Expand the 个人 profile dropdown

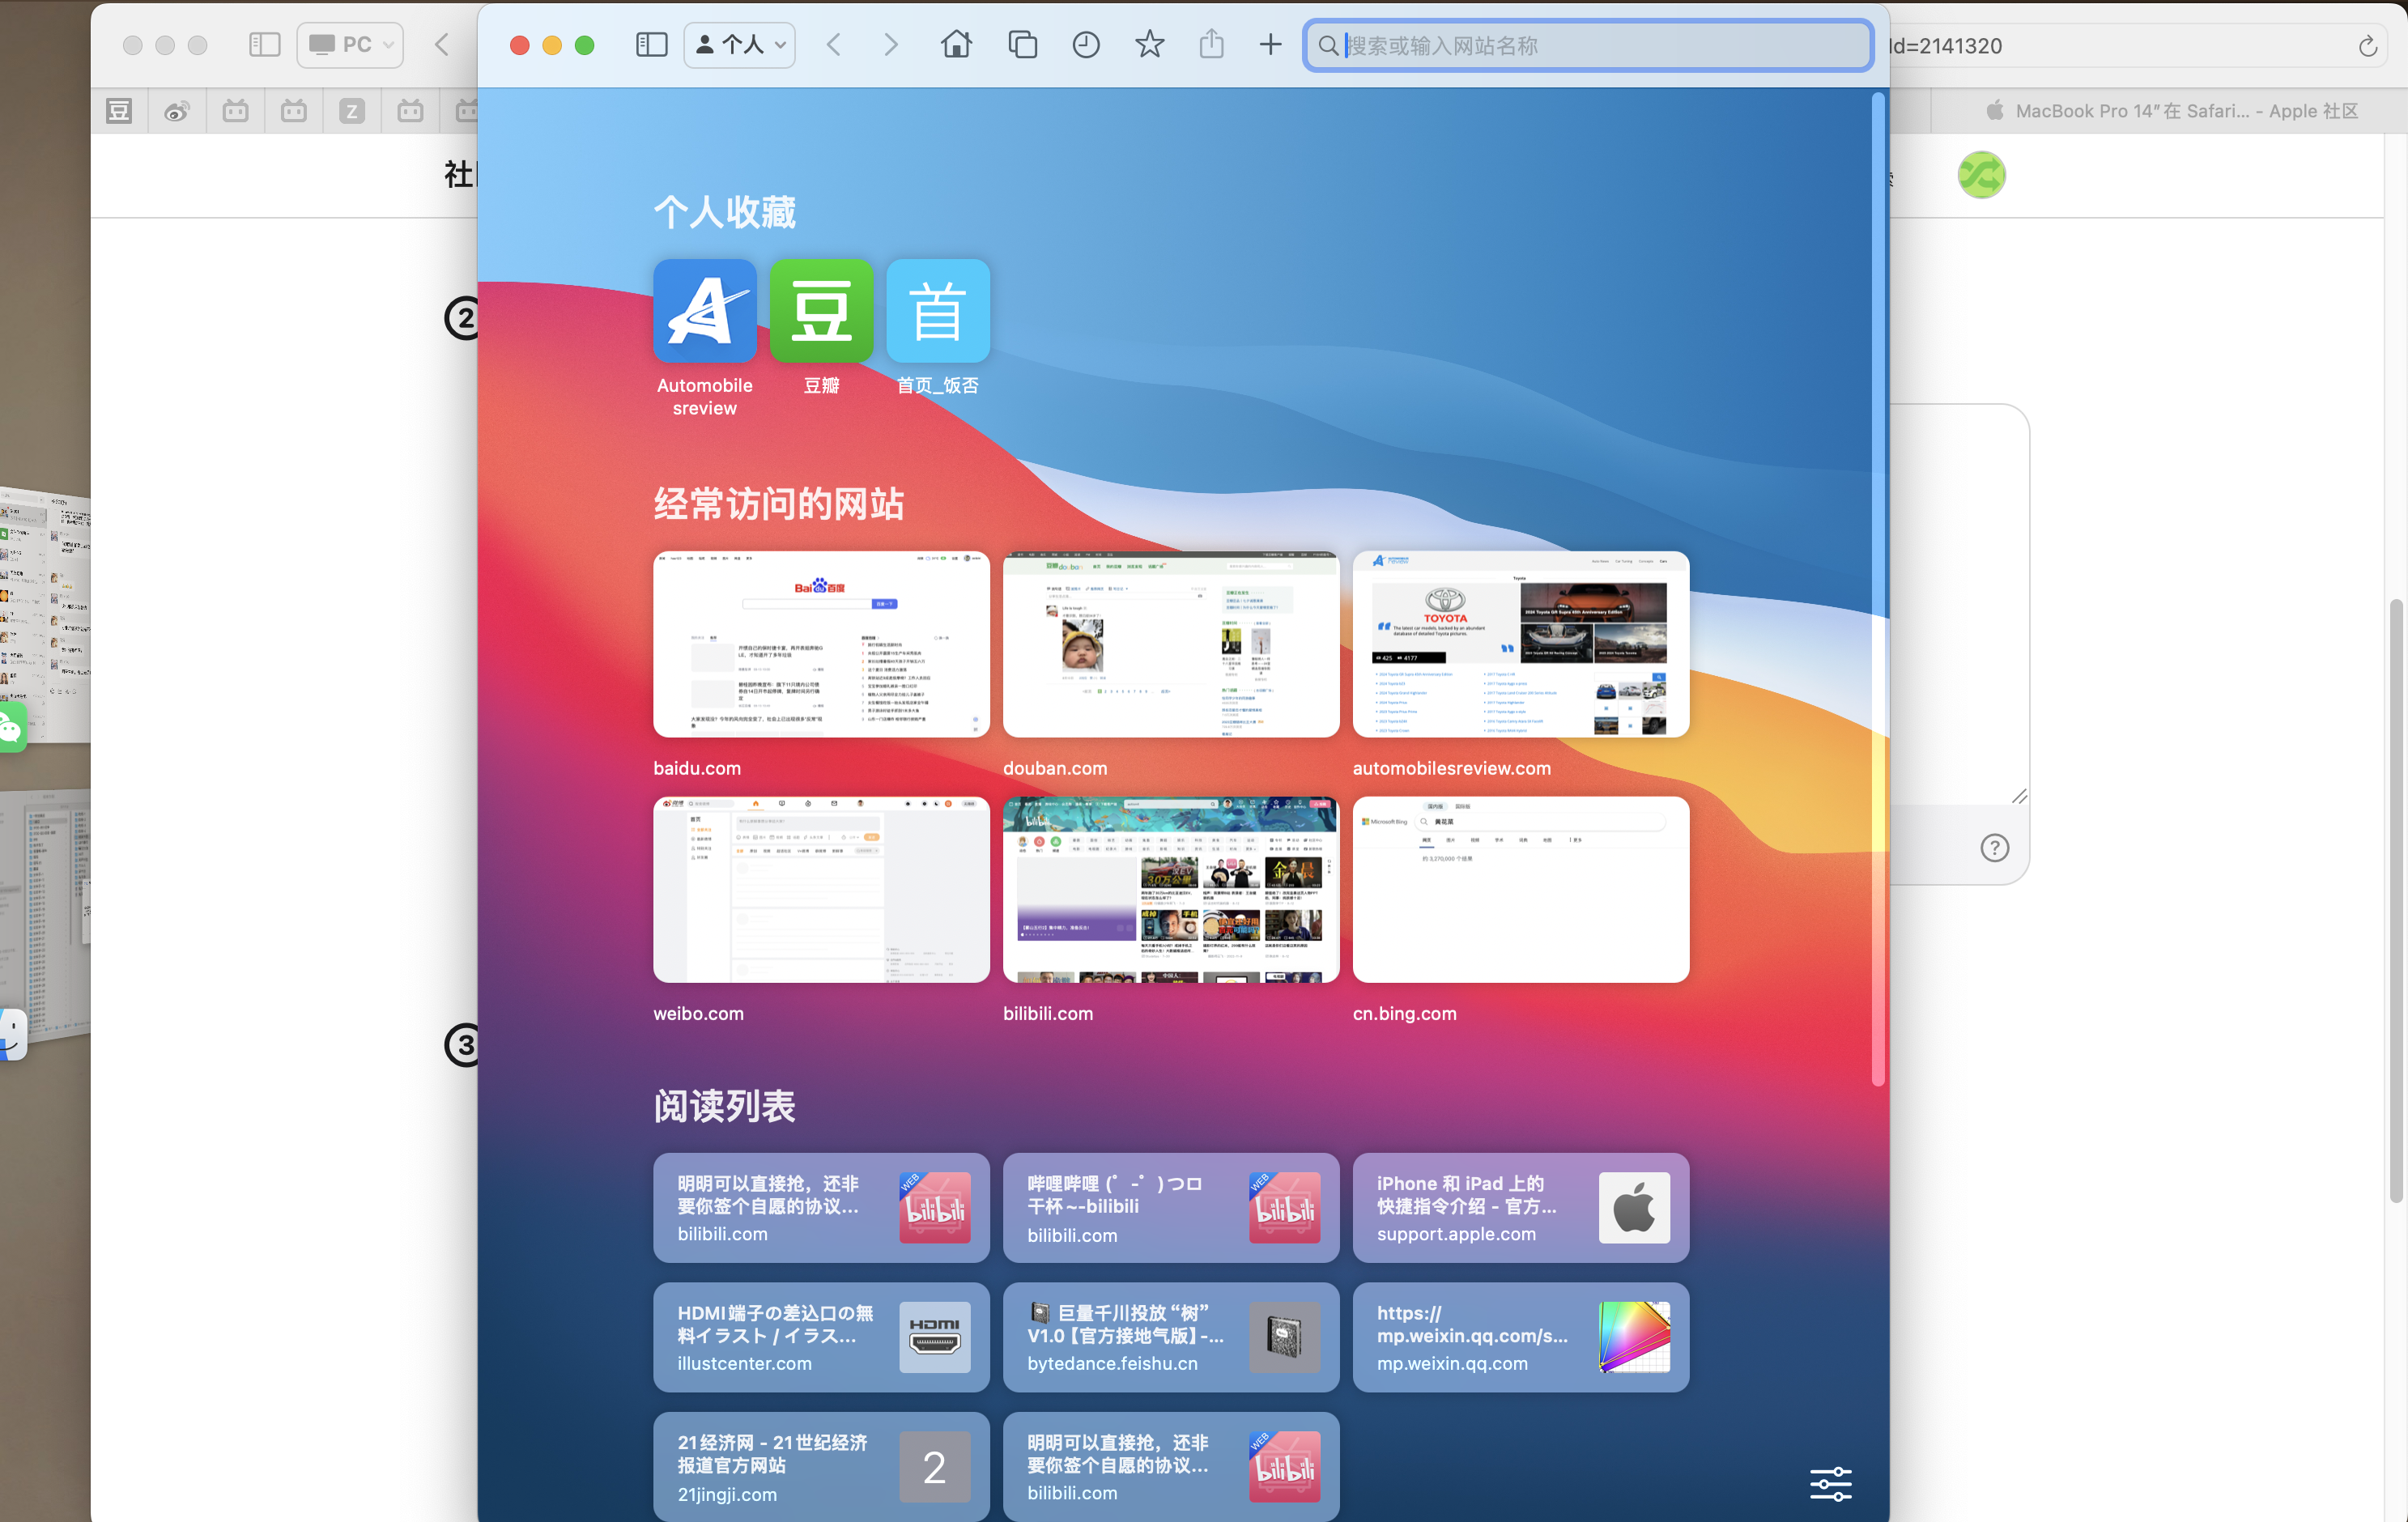(x=740, y=45)
